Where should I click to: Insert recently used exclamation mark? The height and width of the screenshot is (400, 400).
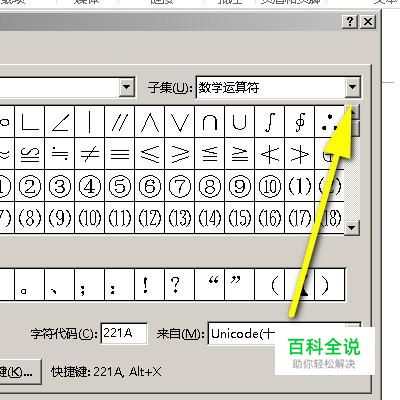click(150, 285)
